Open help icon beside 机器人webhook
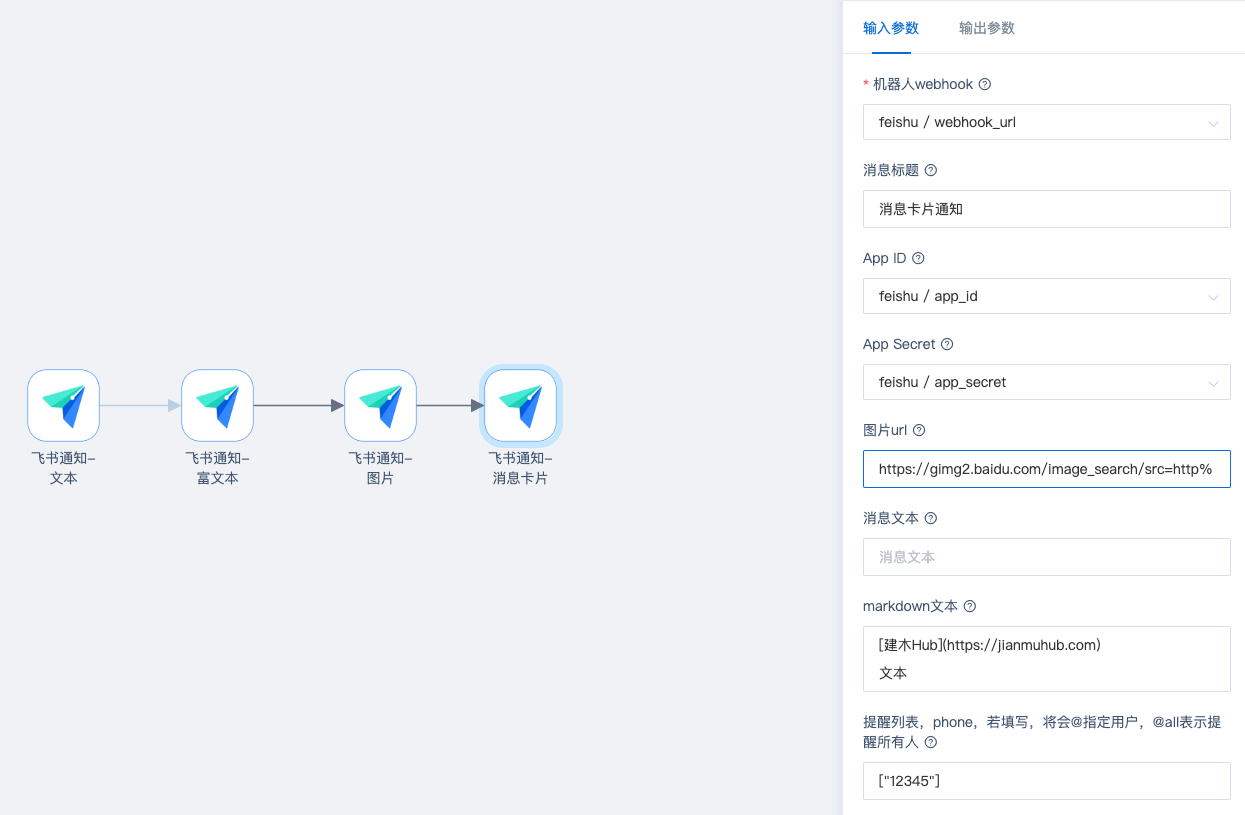 point(985,84)
